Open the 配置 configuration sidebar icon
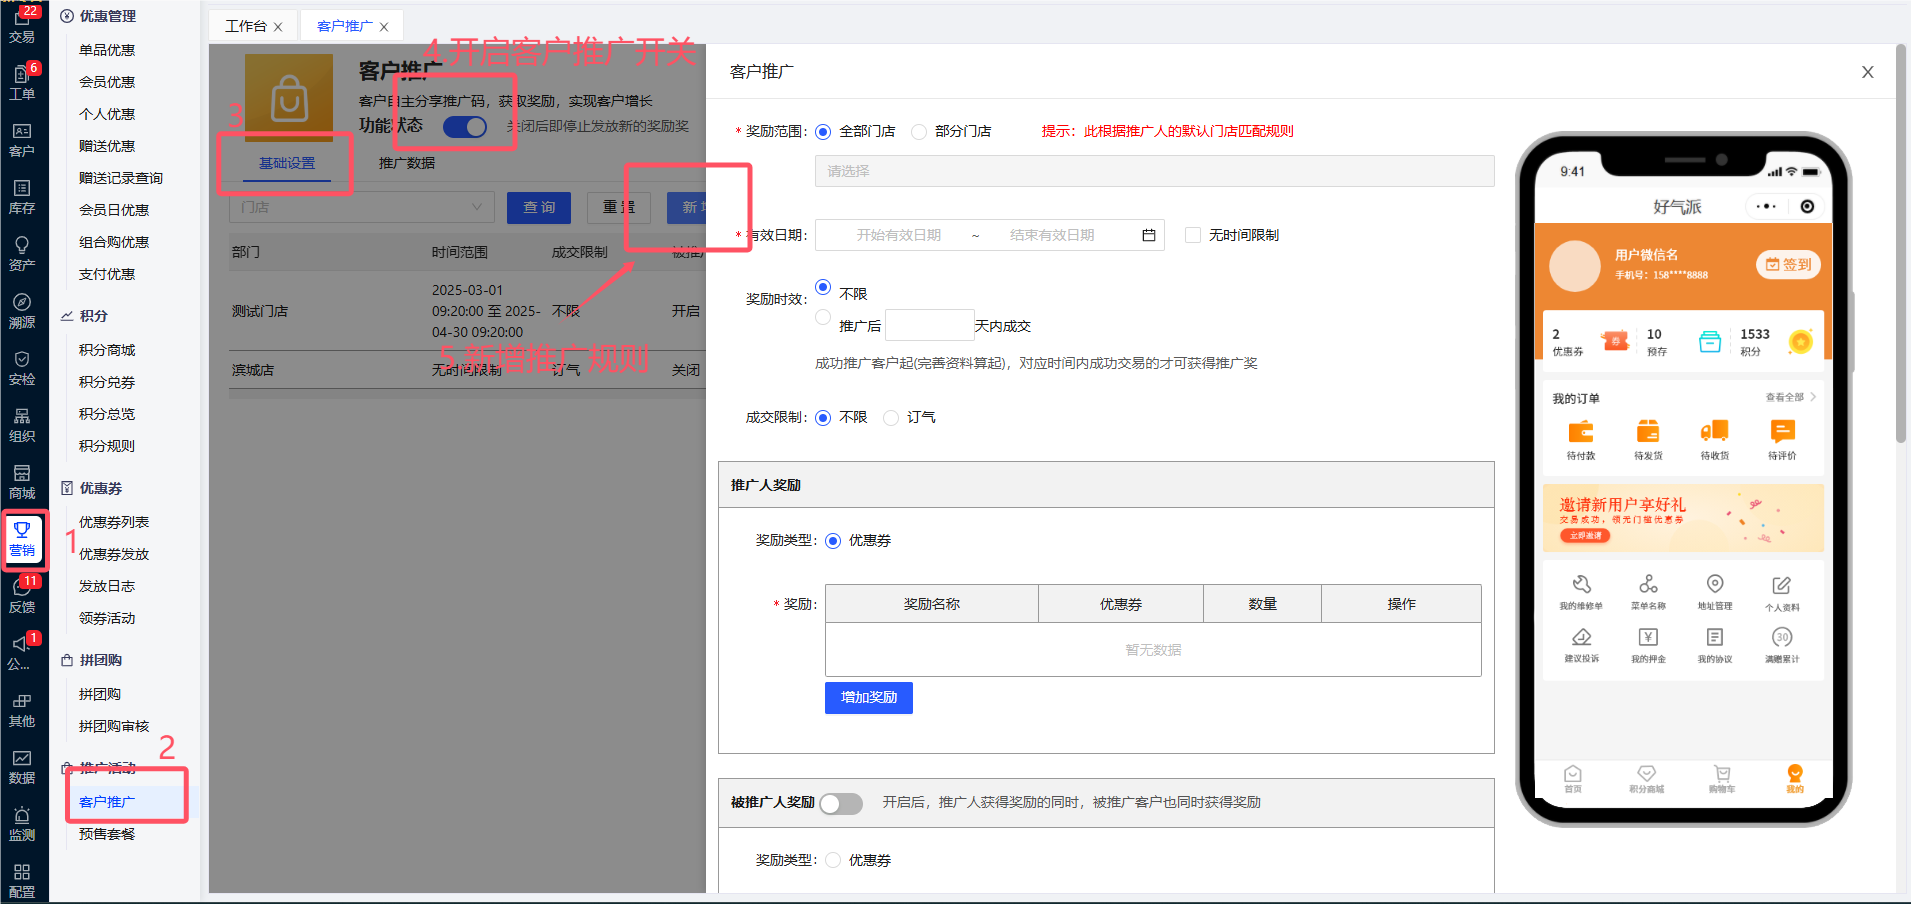Image resolution: width=1911 pixels, height=904 pixels. pyautogui.click(x=22, y=881)
